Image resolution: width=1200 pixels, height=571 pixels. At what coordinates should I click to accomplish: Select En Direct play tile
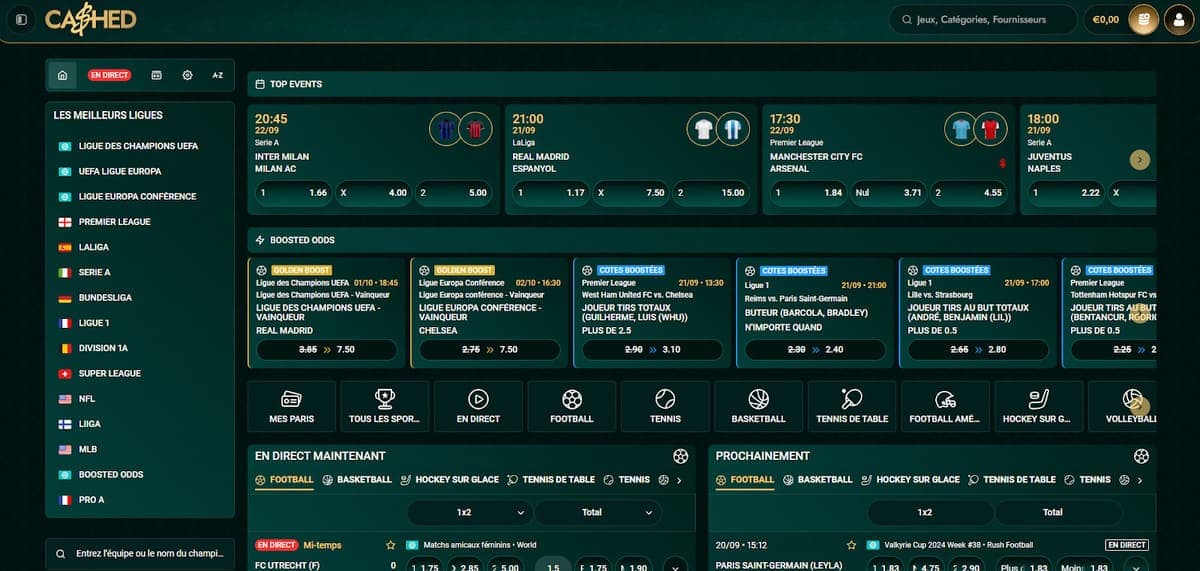478,407
